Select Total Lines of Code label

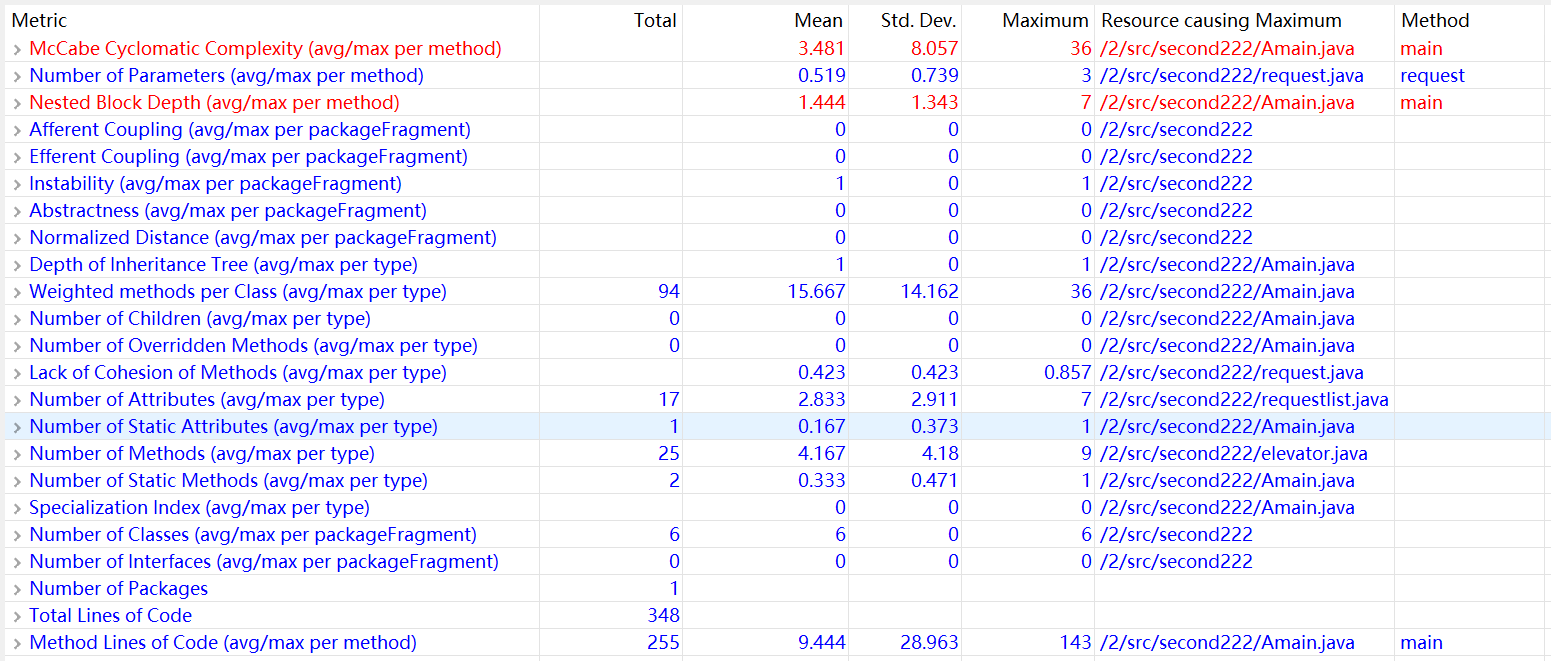(111, 615)
